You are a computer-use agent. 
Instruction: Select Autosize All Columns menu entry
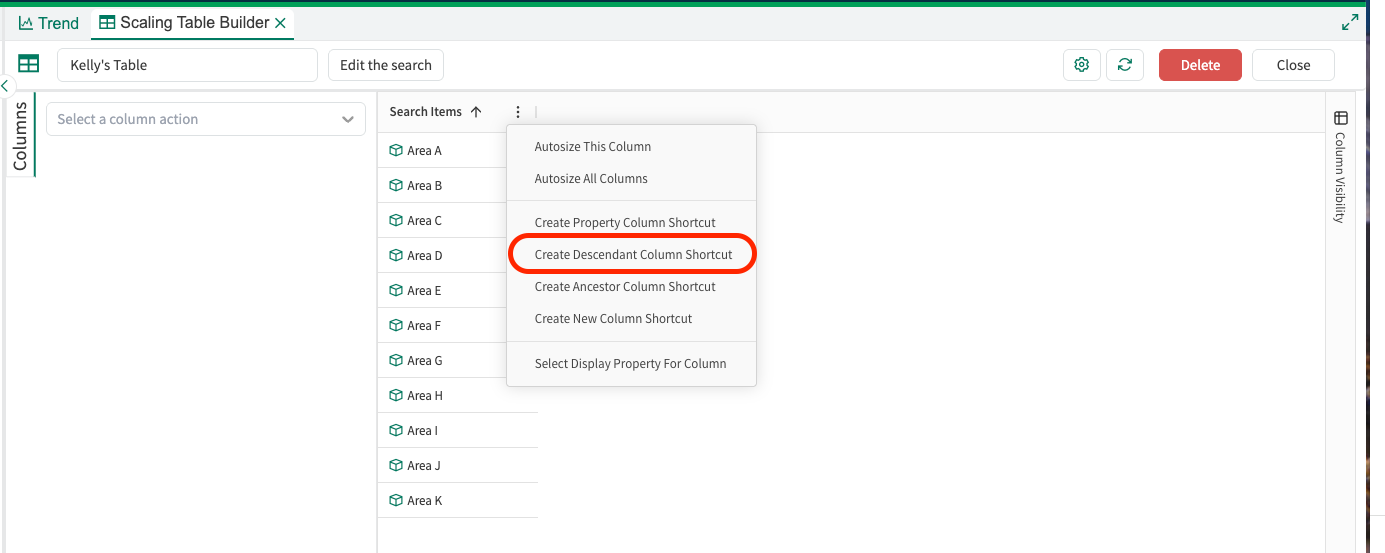(x=591, y=179)
